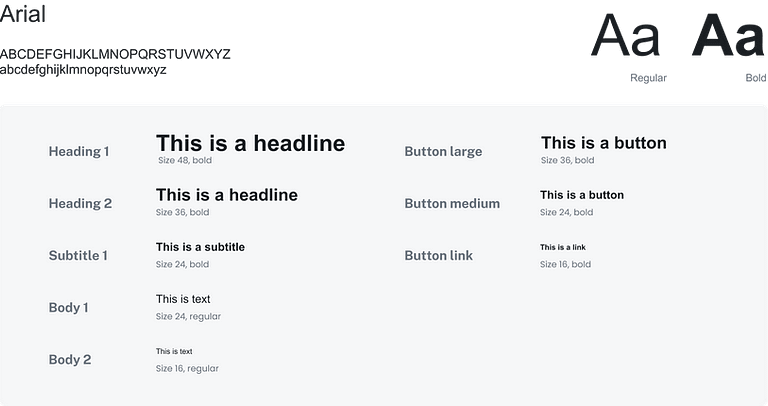Click the Arial font title
768x406 pixels.
[24, 14]
